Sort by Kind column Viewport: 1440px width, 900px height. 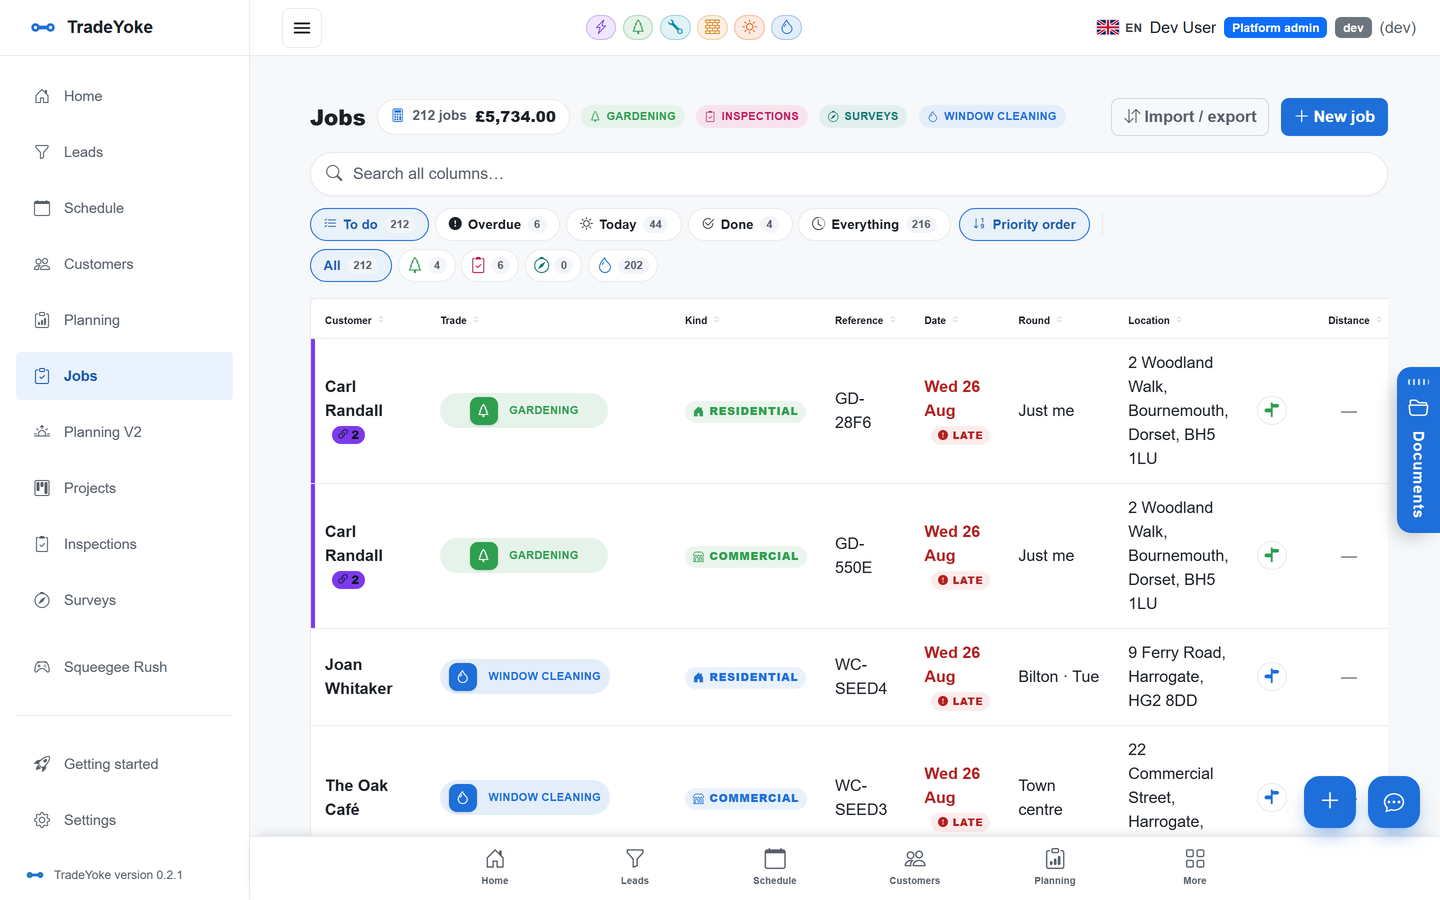tap(702, 320)
